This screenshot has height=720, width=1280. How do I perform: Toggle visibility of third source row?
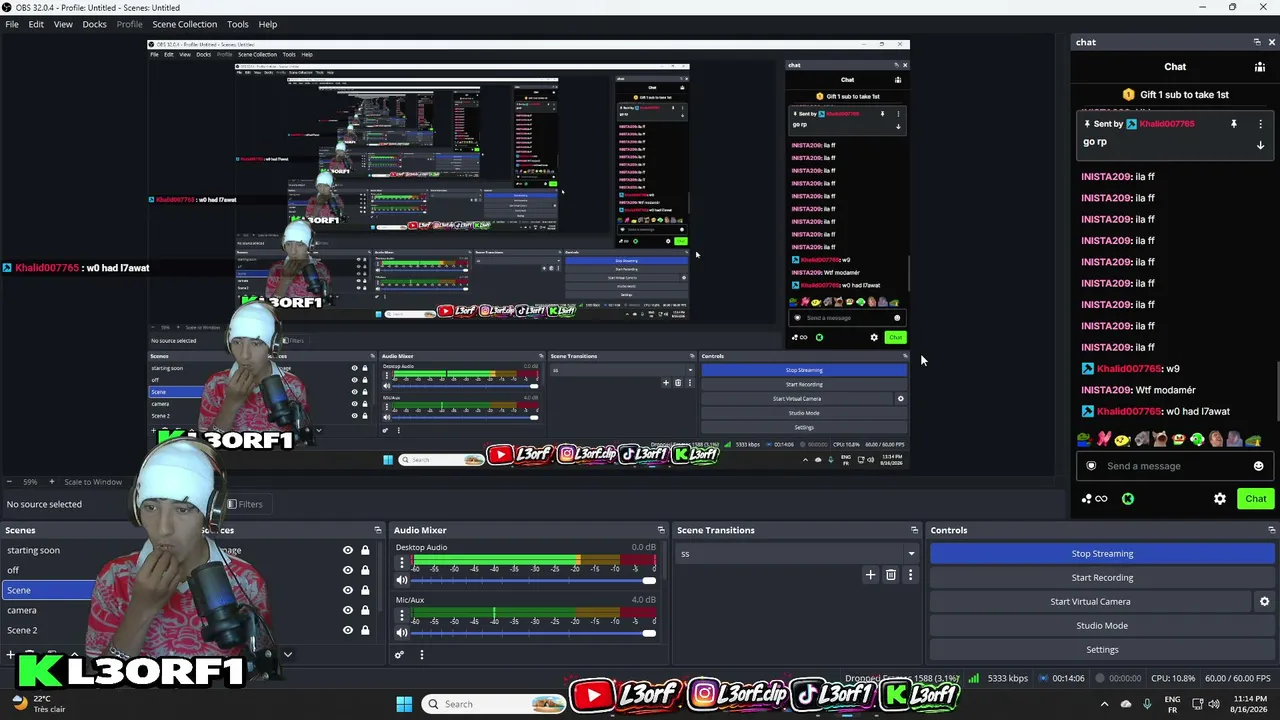tap(348, 590)
